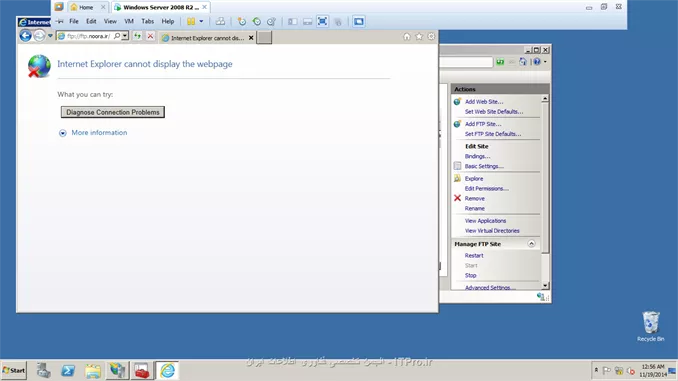This screenshot has width=678, height=381.
Task: Open Bindings in IIS Edit Site section
Action: [x=477, y=156]
